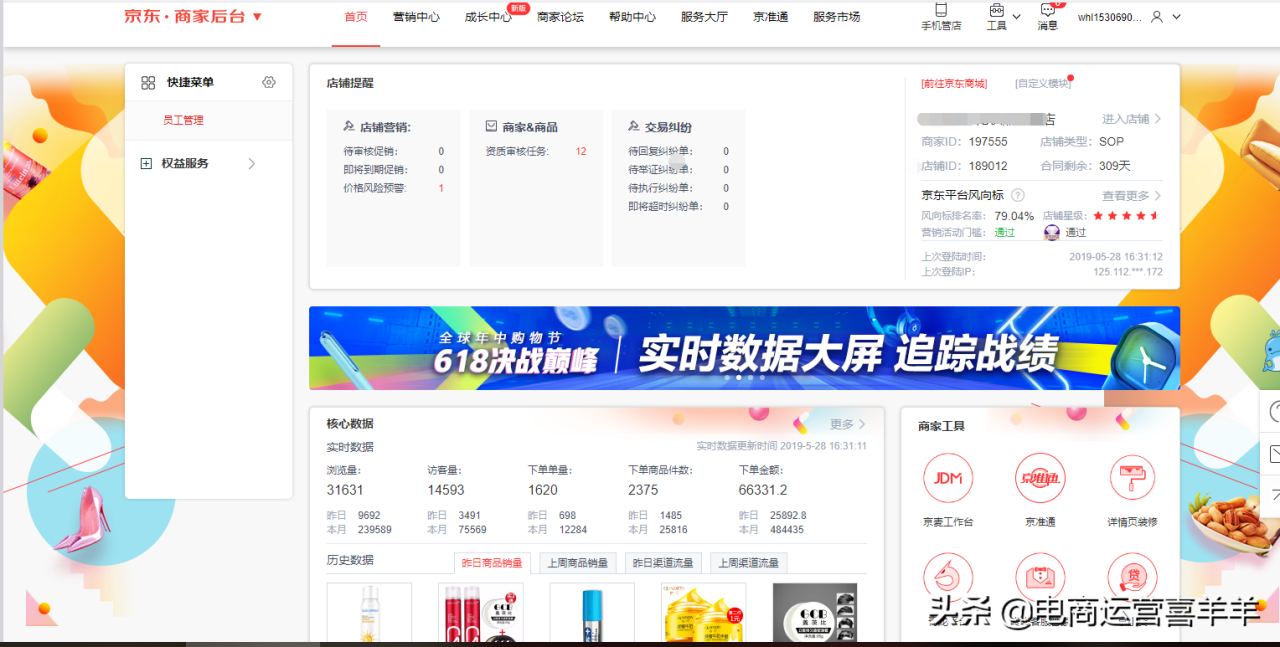The height and width of the screenshot is (647, 1280).
Task: Click the paint roller 详情页装修 icon
Action: [x=1131, y=478]
